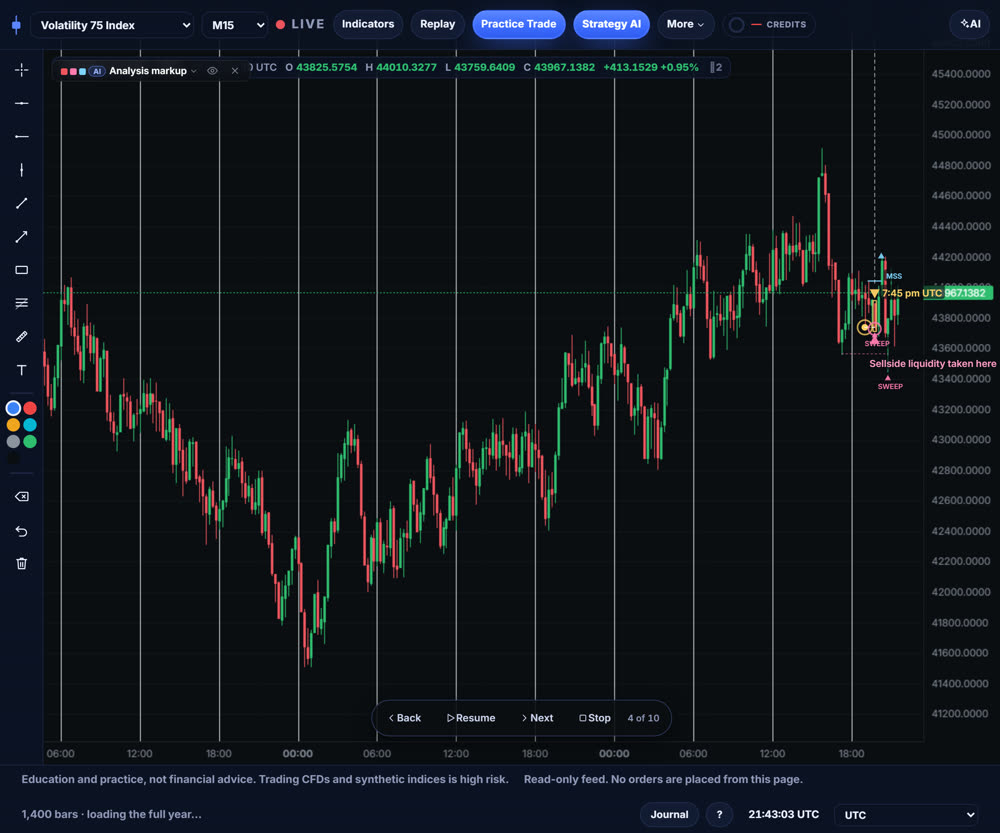Open the Journal
This screenshot has height=833, width=1000.
tap(669, 815)
